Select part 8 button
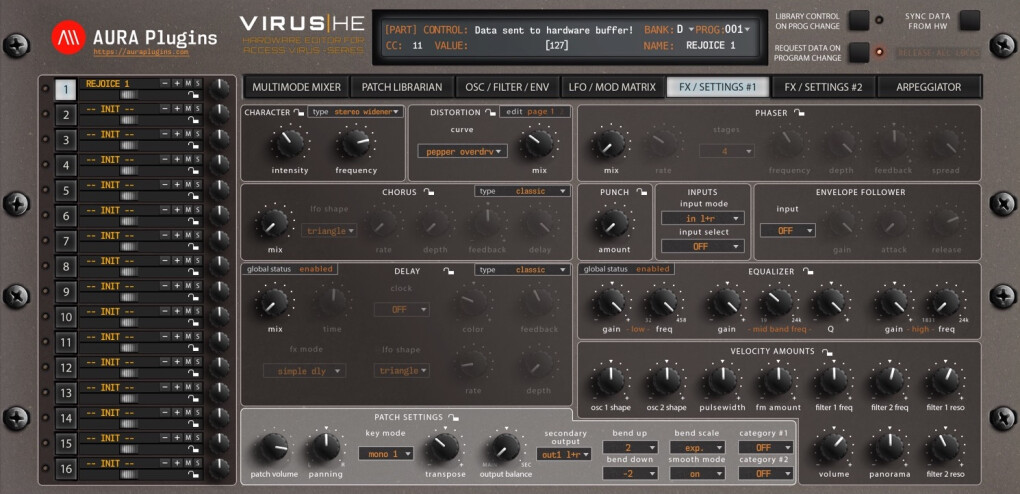1020x494 pixels. 66,267
